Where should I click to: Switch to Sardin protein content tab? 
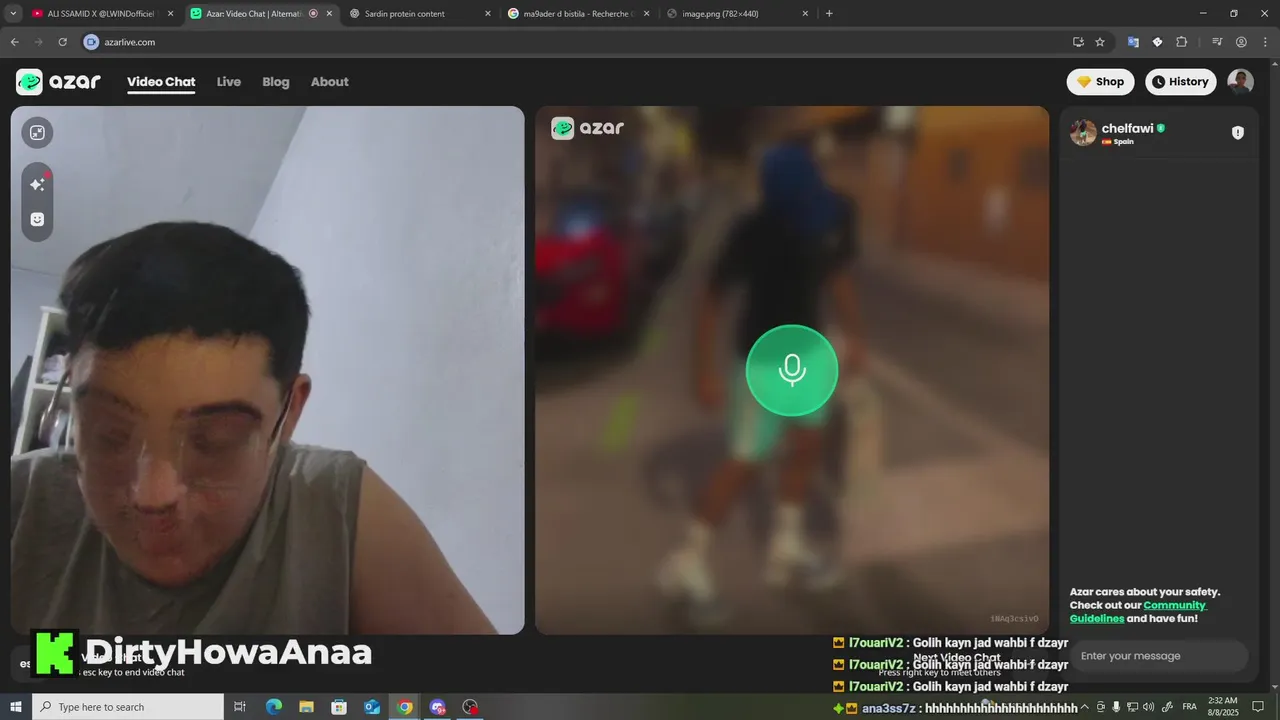coord(420,14)
